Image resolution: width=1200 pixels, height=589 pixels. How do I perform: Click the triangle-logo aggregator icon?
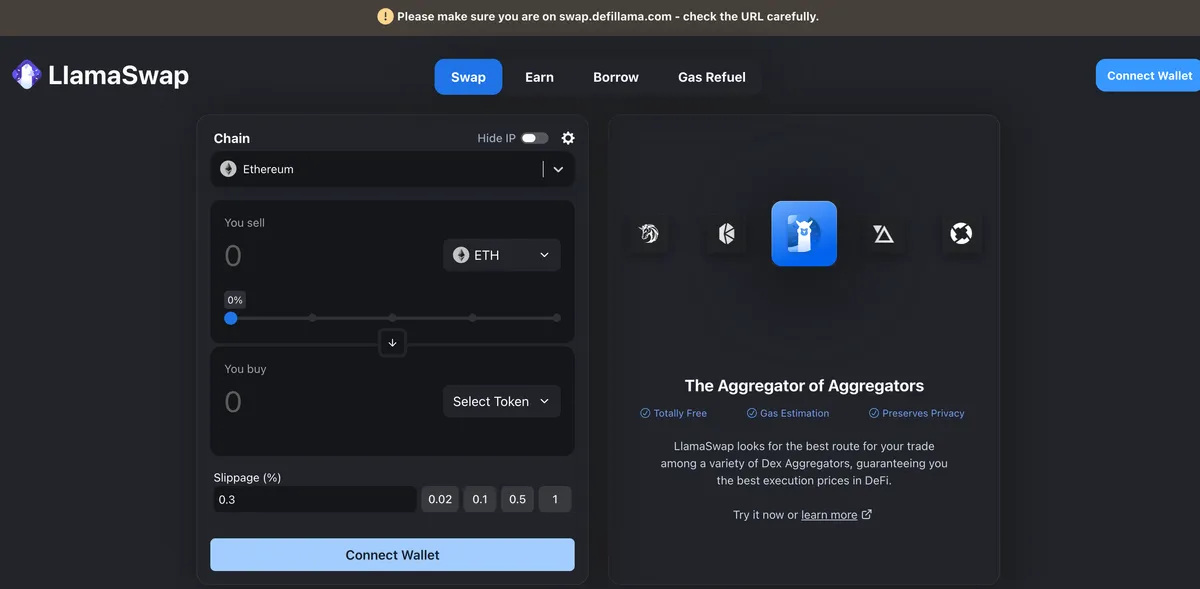pyautogui.click(x=883, y=234)
